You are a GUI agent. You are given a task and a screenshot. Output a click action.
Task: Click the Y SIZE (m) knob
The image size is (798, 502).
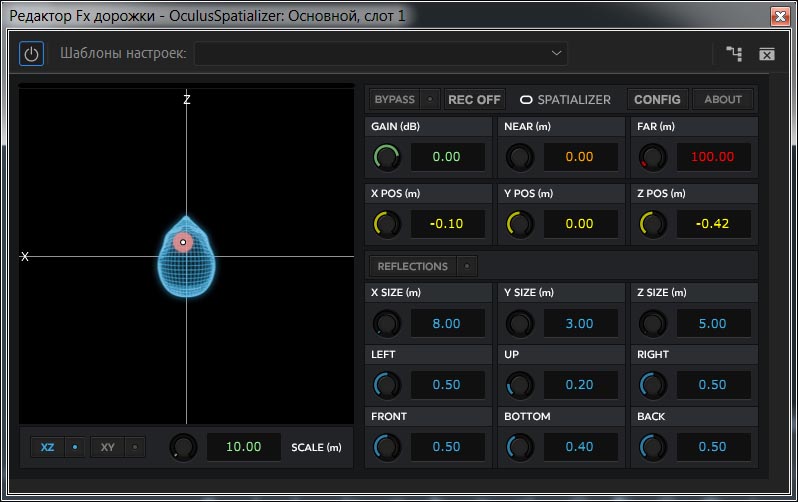[520, 324]
